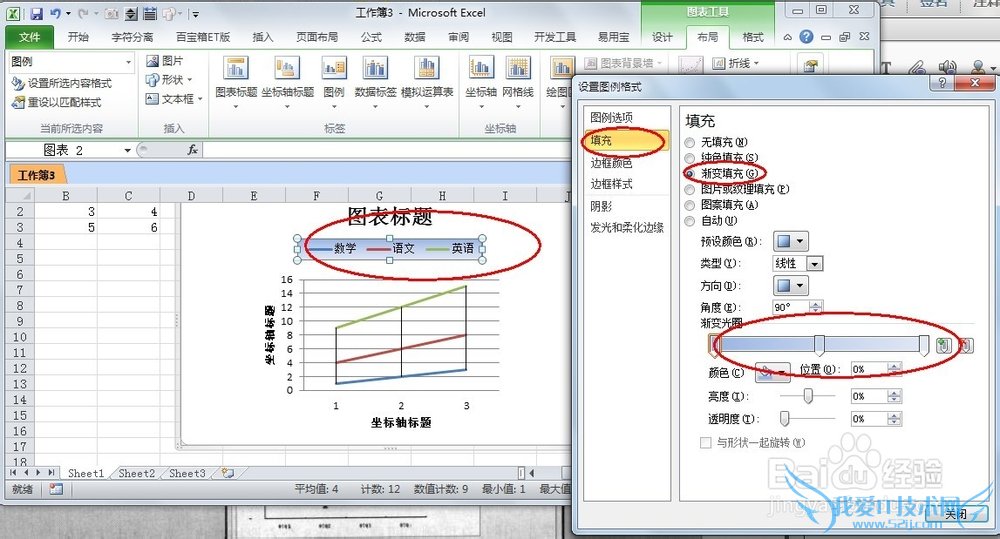The height and width of the screenshot is (539, 1000).
Task: Click the Angle (角度) spinner arrows
Action: 816,307
